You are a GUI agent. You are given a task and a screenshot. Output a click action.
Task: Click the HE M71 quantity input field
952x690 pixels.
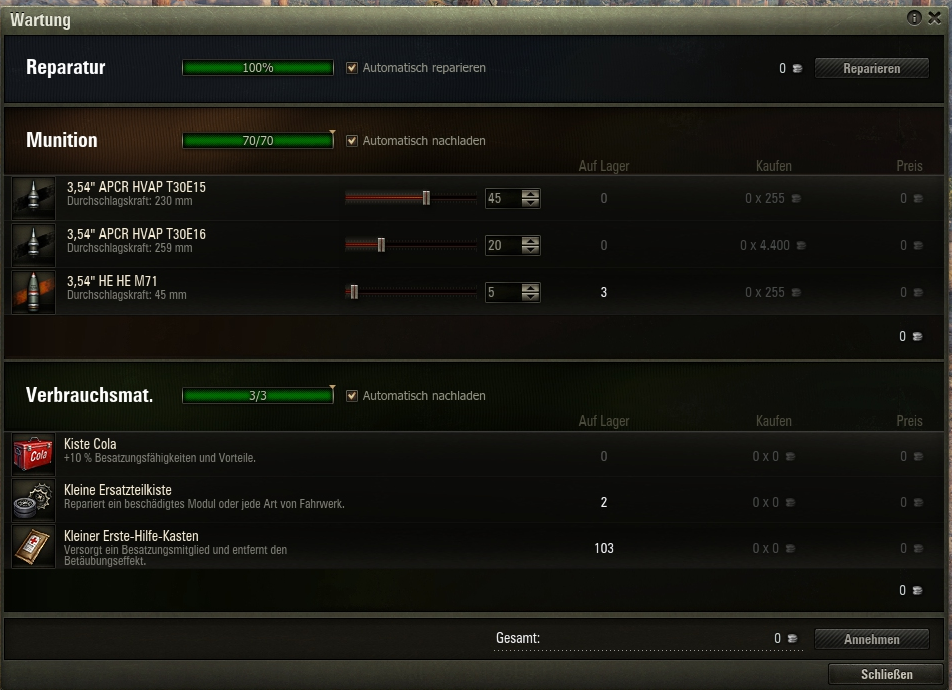click(x=503, y=292)
